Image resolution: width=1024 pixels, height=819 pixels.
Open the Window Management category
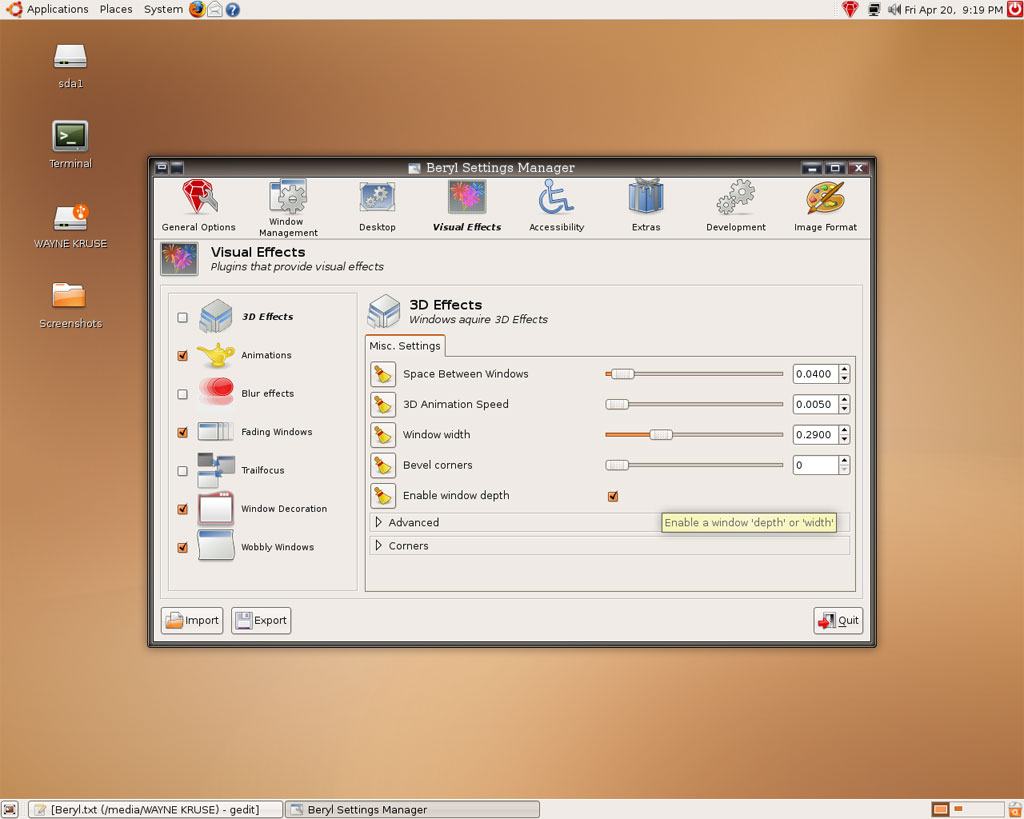(x=288, y=208)
